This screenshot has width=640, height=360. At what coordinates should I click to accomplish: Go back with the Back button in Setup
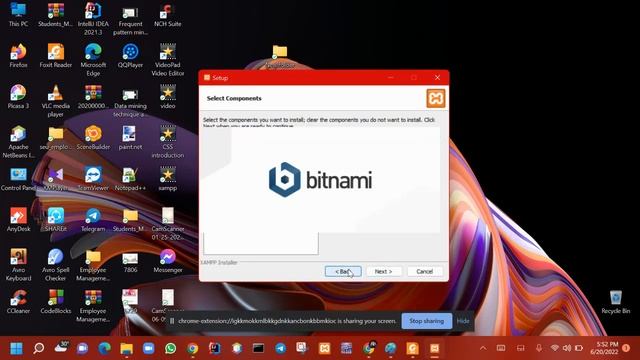pyautogui.click(x=343, y=271)
